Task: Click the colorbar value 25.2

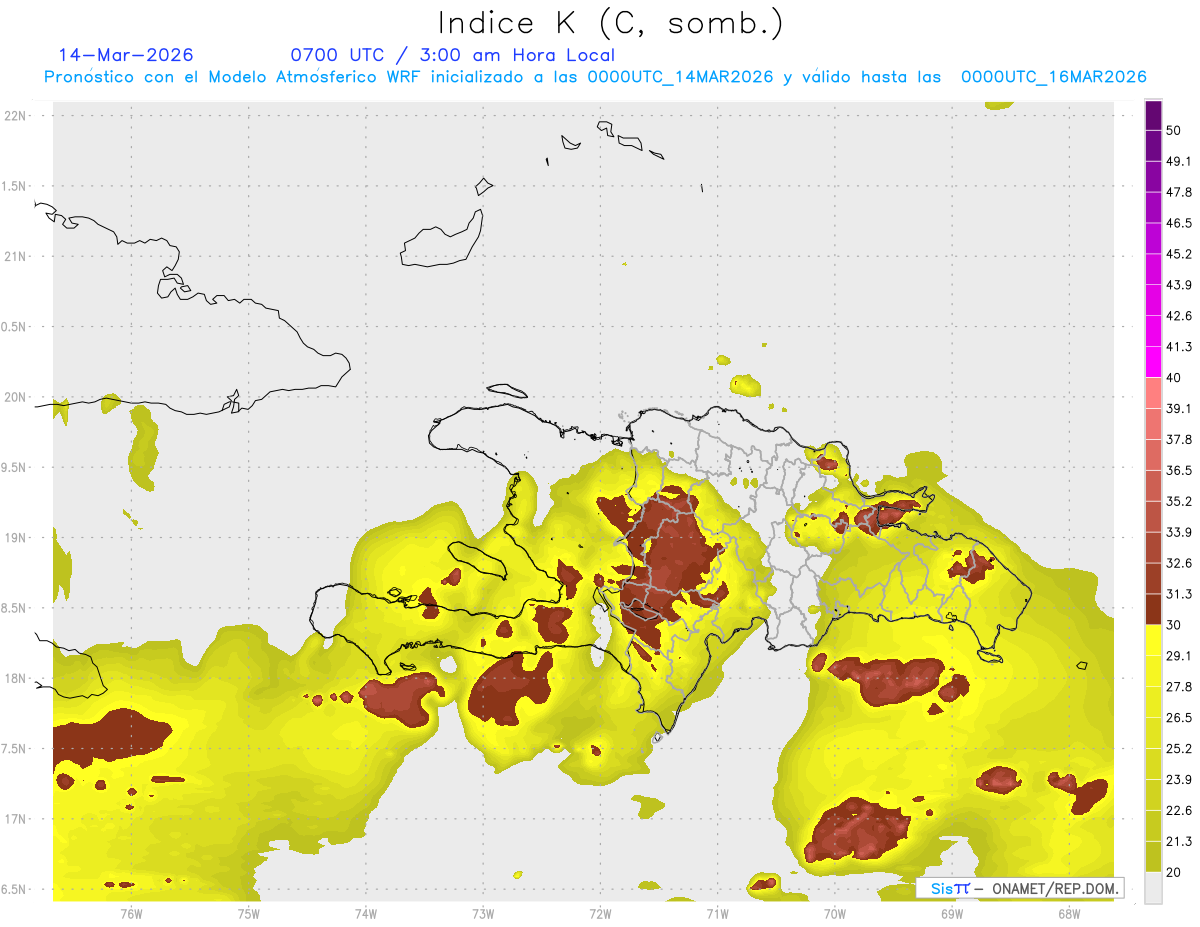Action: [x=1180, y=748]
